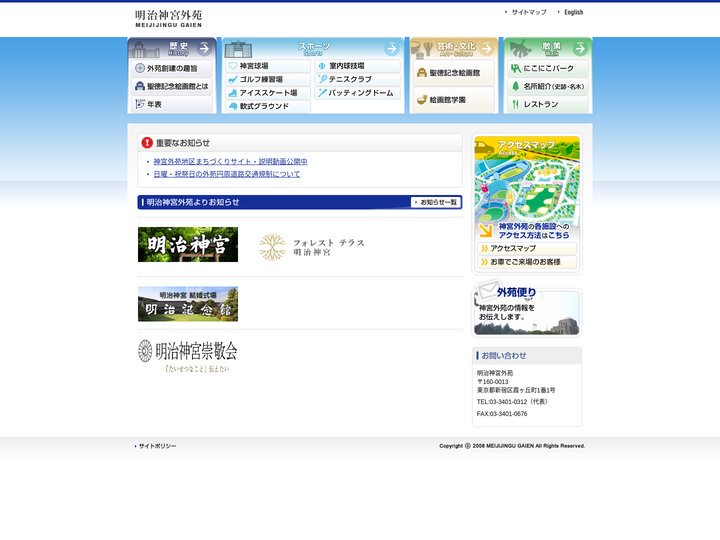Open the サイトマップ link
Viewport: 720px width, 540px height.
click(x=529, y=12)
